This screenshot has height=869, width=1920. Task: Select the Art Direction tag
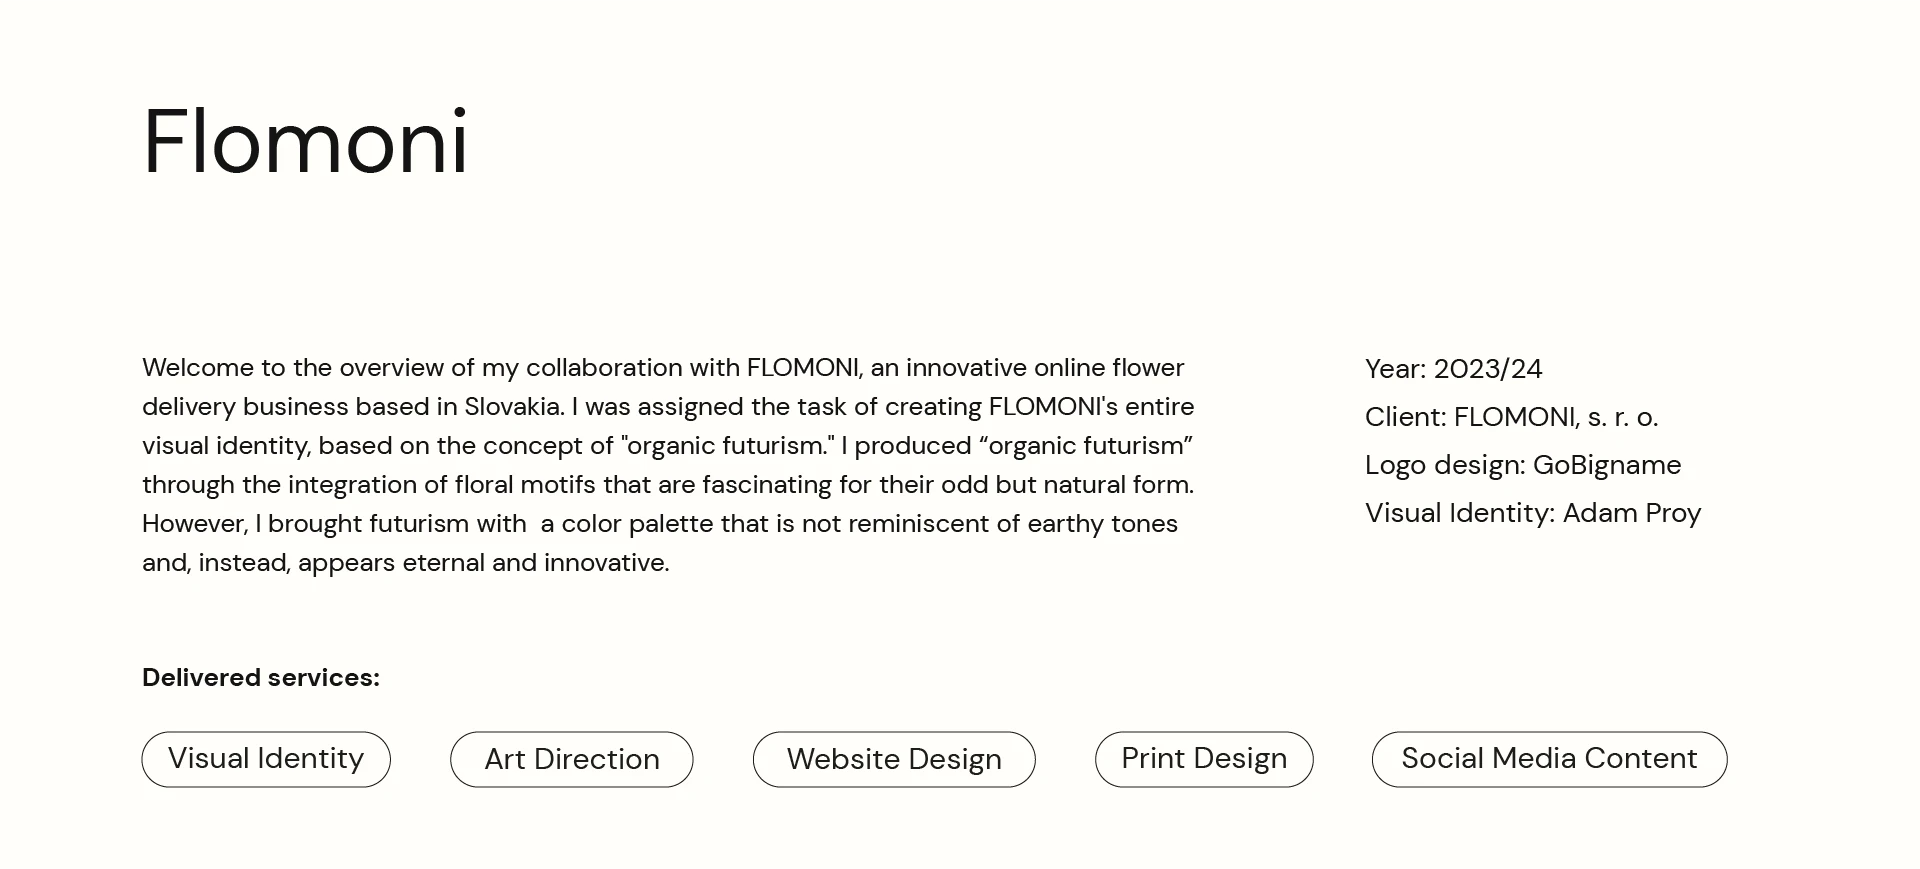point(572,759)
